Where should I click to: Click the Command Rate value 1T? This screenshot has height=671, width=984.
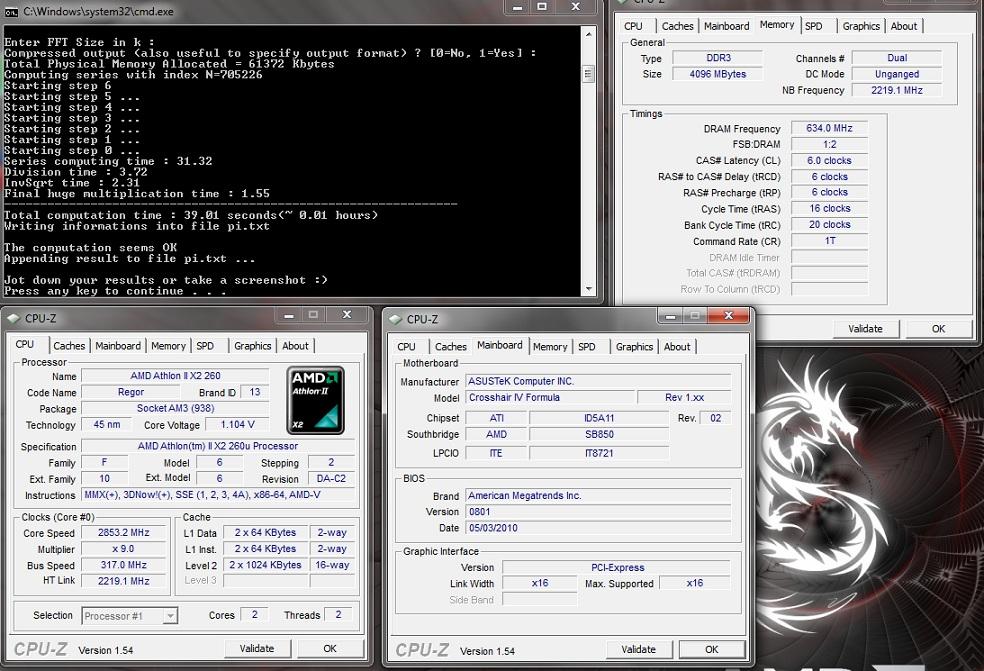pos(830,241)
